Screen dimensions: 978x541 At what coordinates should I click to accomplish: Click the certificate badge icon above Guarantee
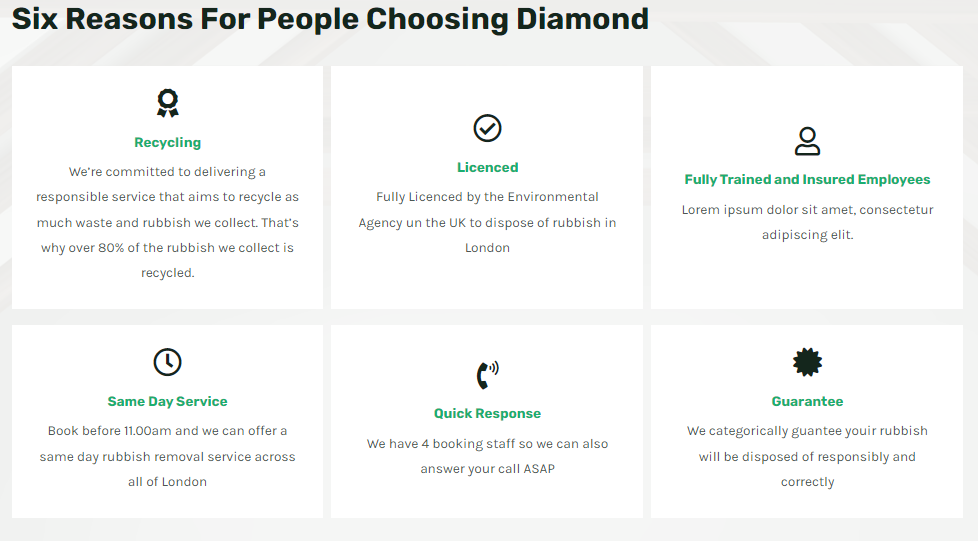(x=807, y=362)
